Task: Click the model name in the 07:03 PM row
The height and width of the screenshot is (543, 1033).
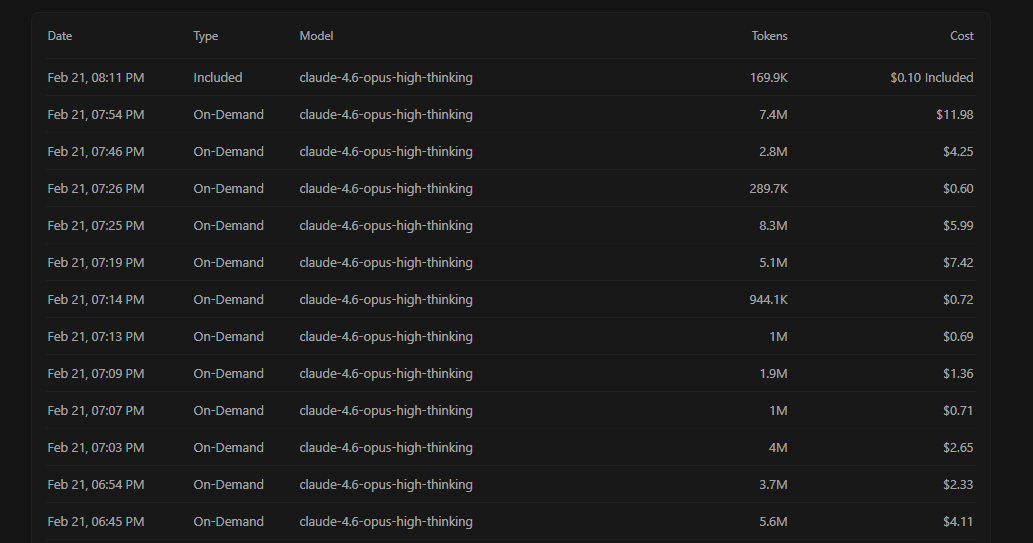Action: click(x=386, y=447)
